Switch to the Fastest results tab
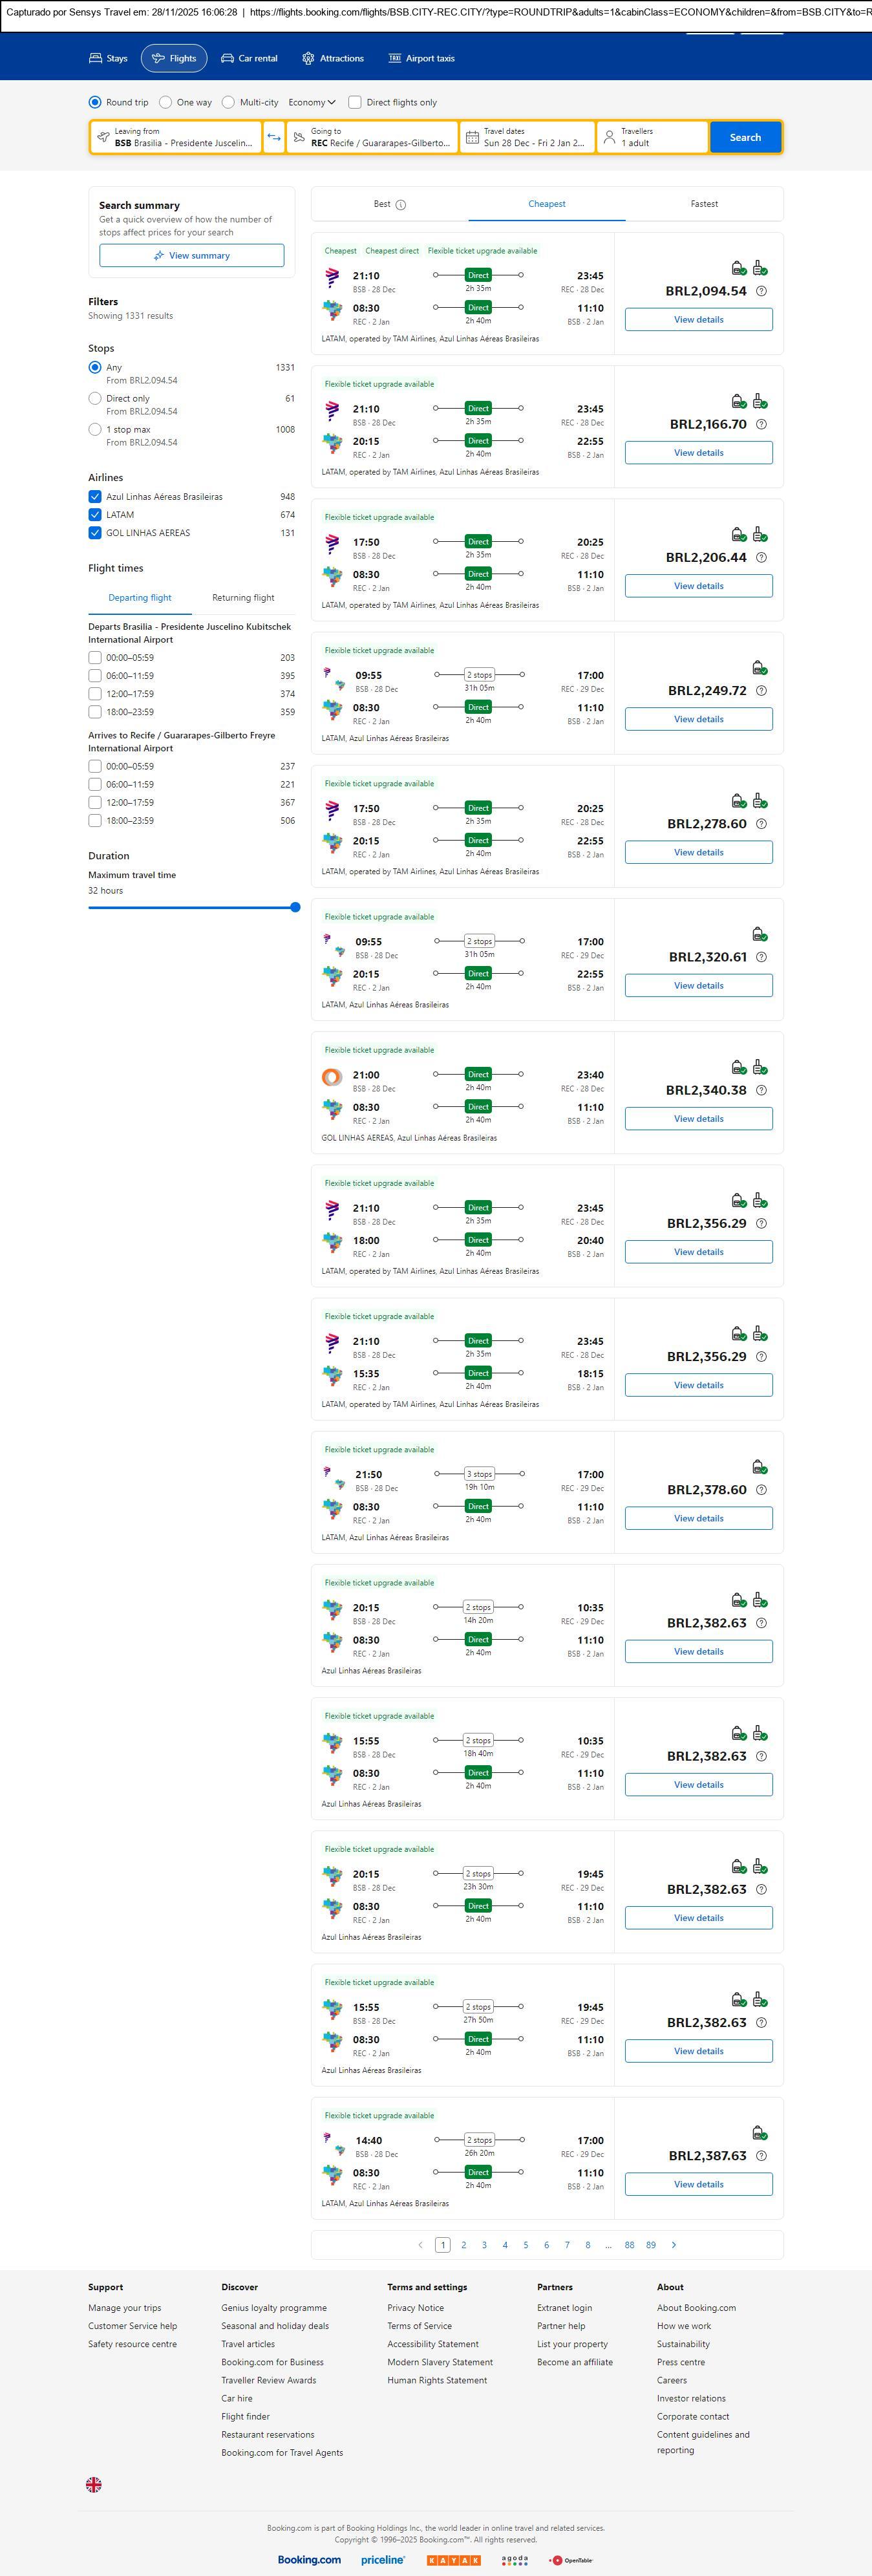 tap(704, 204)
